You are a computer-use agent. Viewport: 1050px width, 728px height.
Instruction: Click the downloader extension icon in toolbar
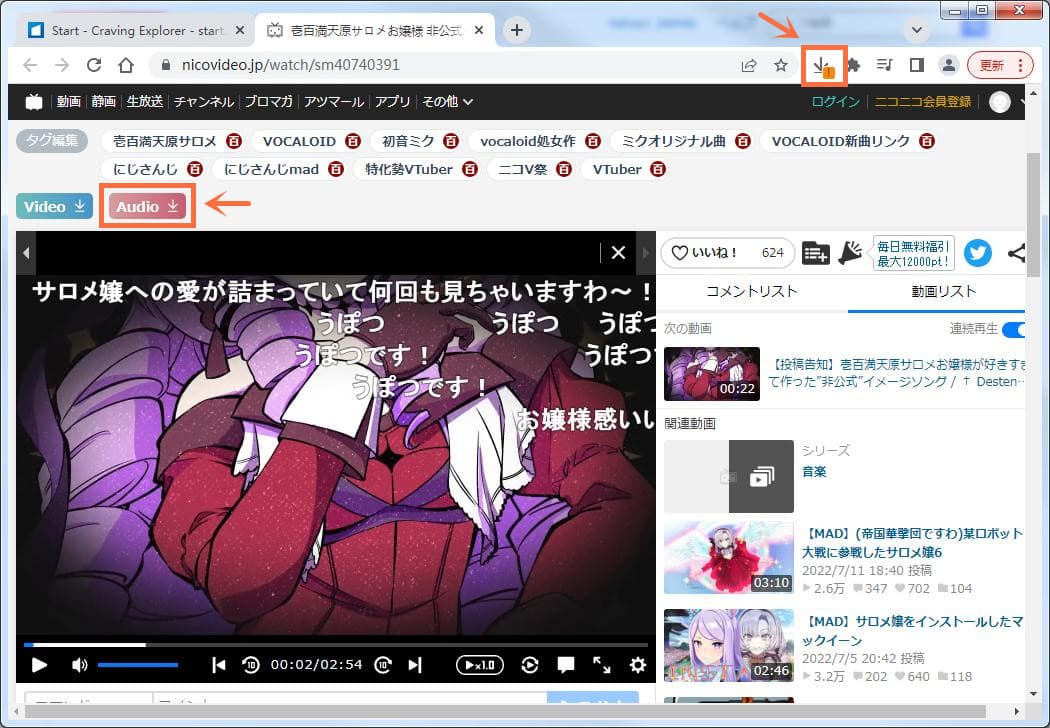823,66
